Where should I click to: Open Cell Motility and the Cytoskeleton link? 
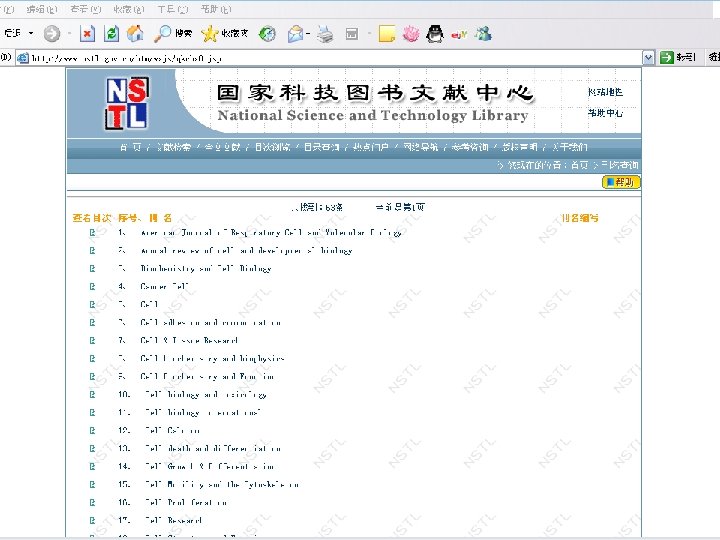coord(222,484)
